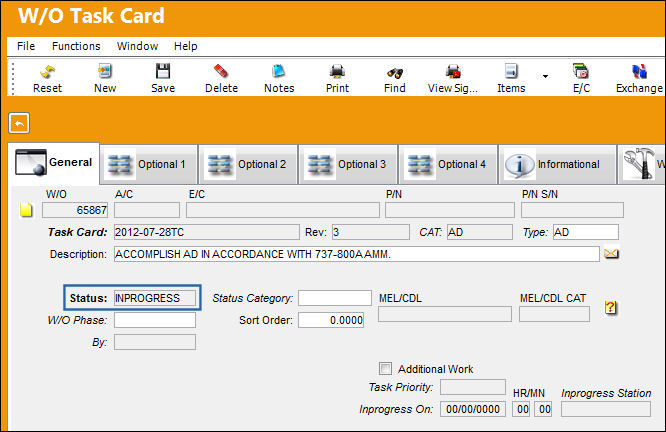Click the MN field showing 00
The width and height of the screenshot is (666, 432).
tap(543, 409)
